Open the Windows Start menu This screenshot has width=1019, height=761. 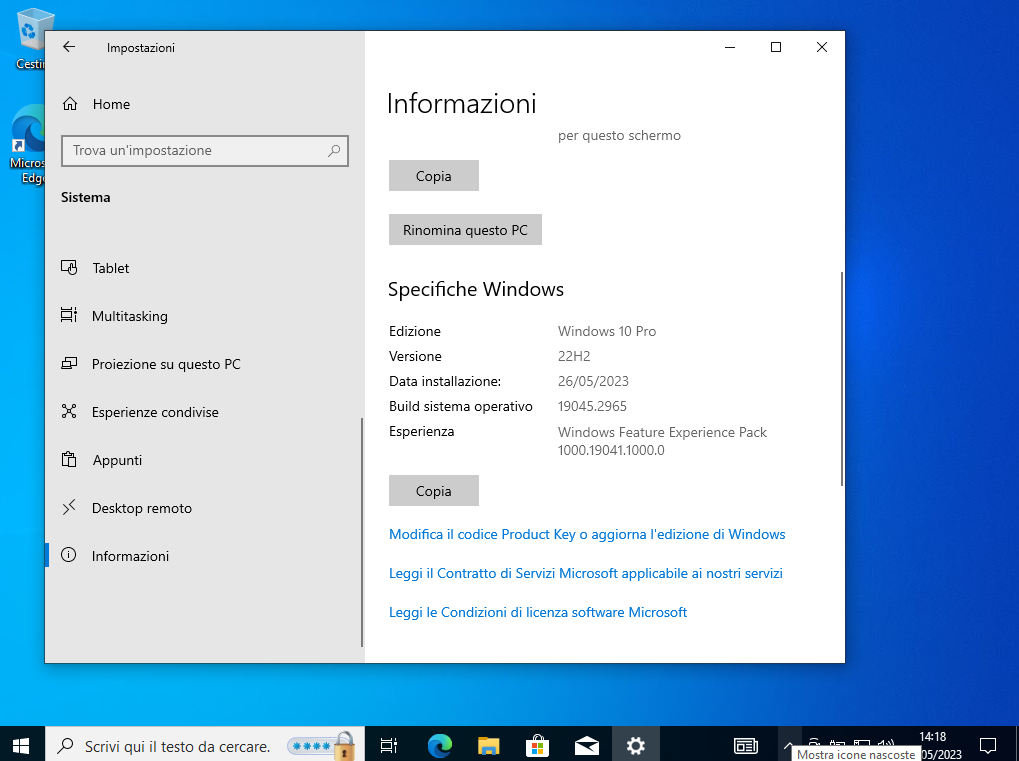(x=21, y=745)
